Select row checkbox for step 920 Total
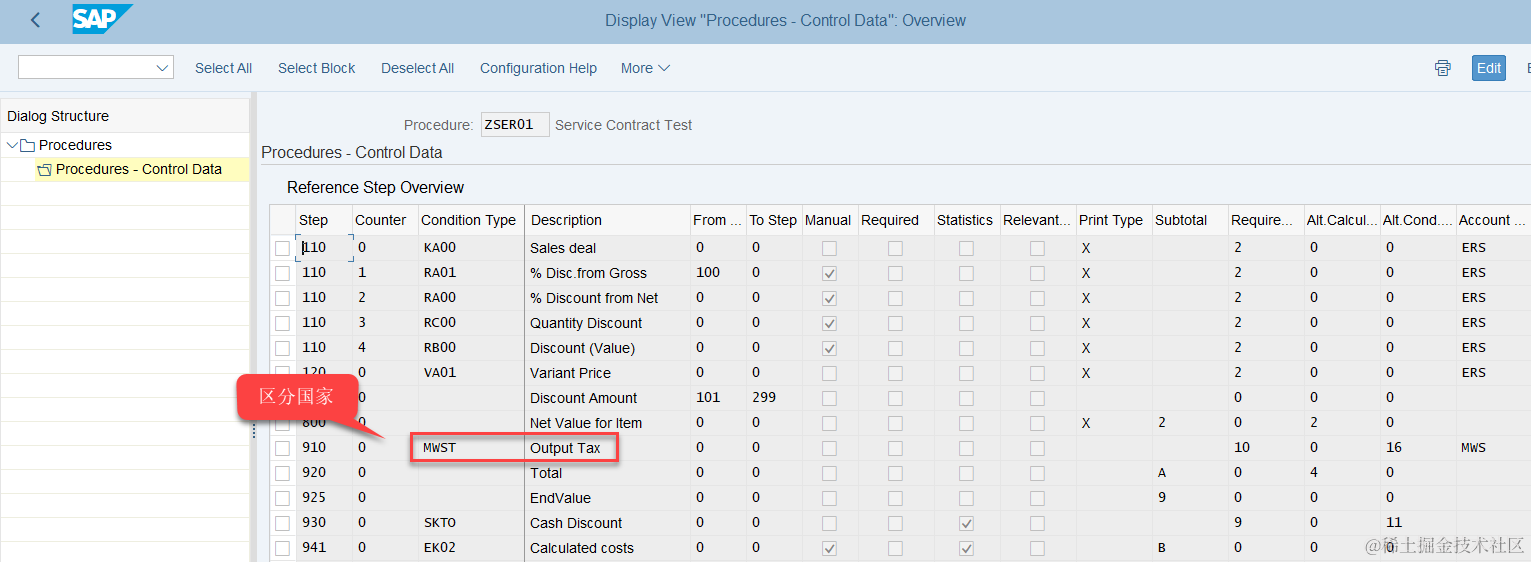Image resolution: width=1531 pixels, height=562 pixels. pos(283,473)
